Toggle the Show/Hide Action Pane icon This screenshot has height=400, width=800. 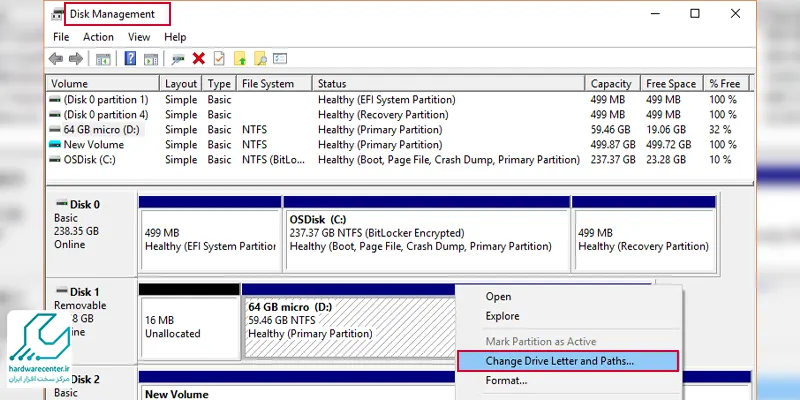(151, 59)
